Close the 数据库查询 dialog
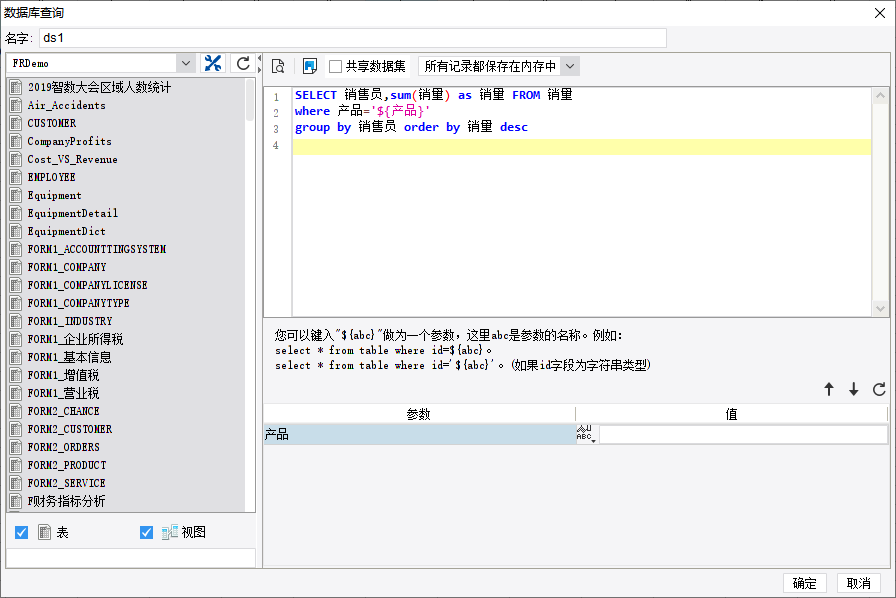 (880, 13)
